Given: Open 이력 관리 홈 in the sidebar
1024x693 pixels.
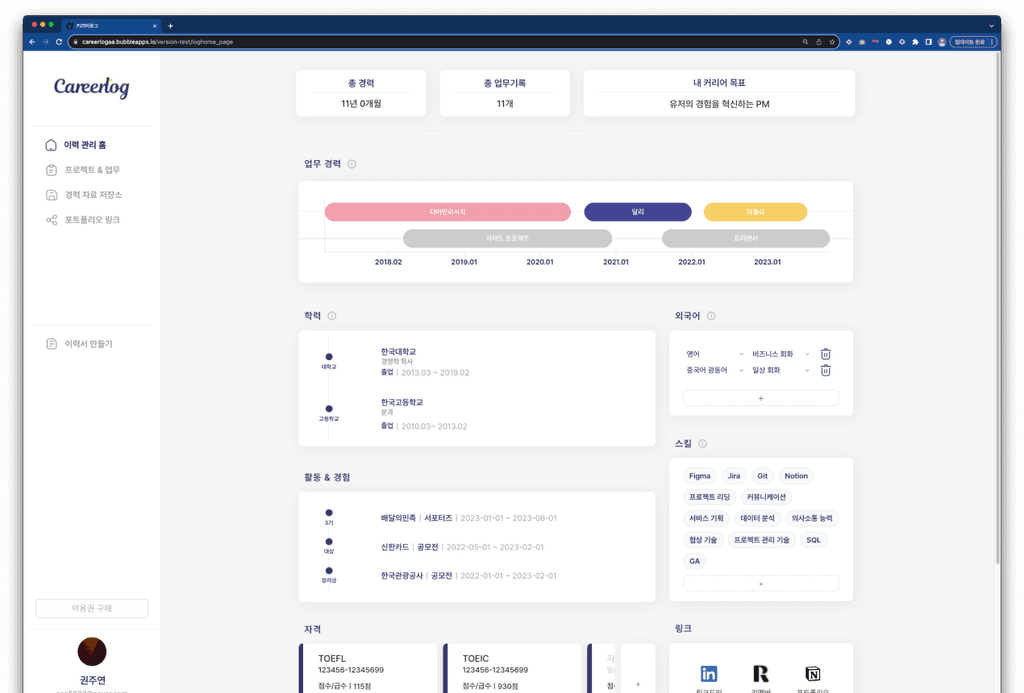Looking at the screenshot, I should coord(85,145).
